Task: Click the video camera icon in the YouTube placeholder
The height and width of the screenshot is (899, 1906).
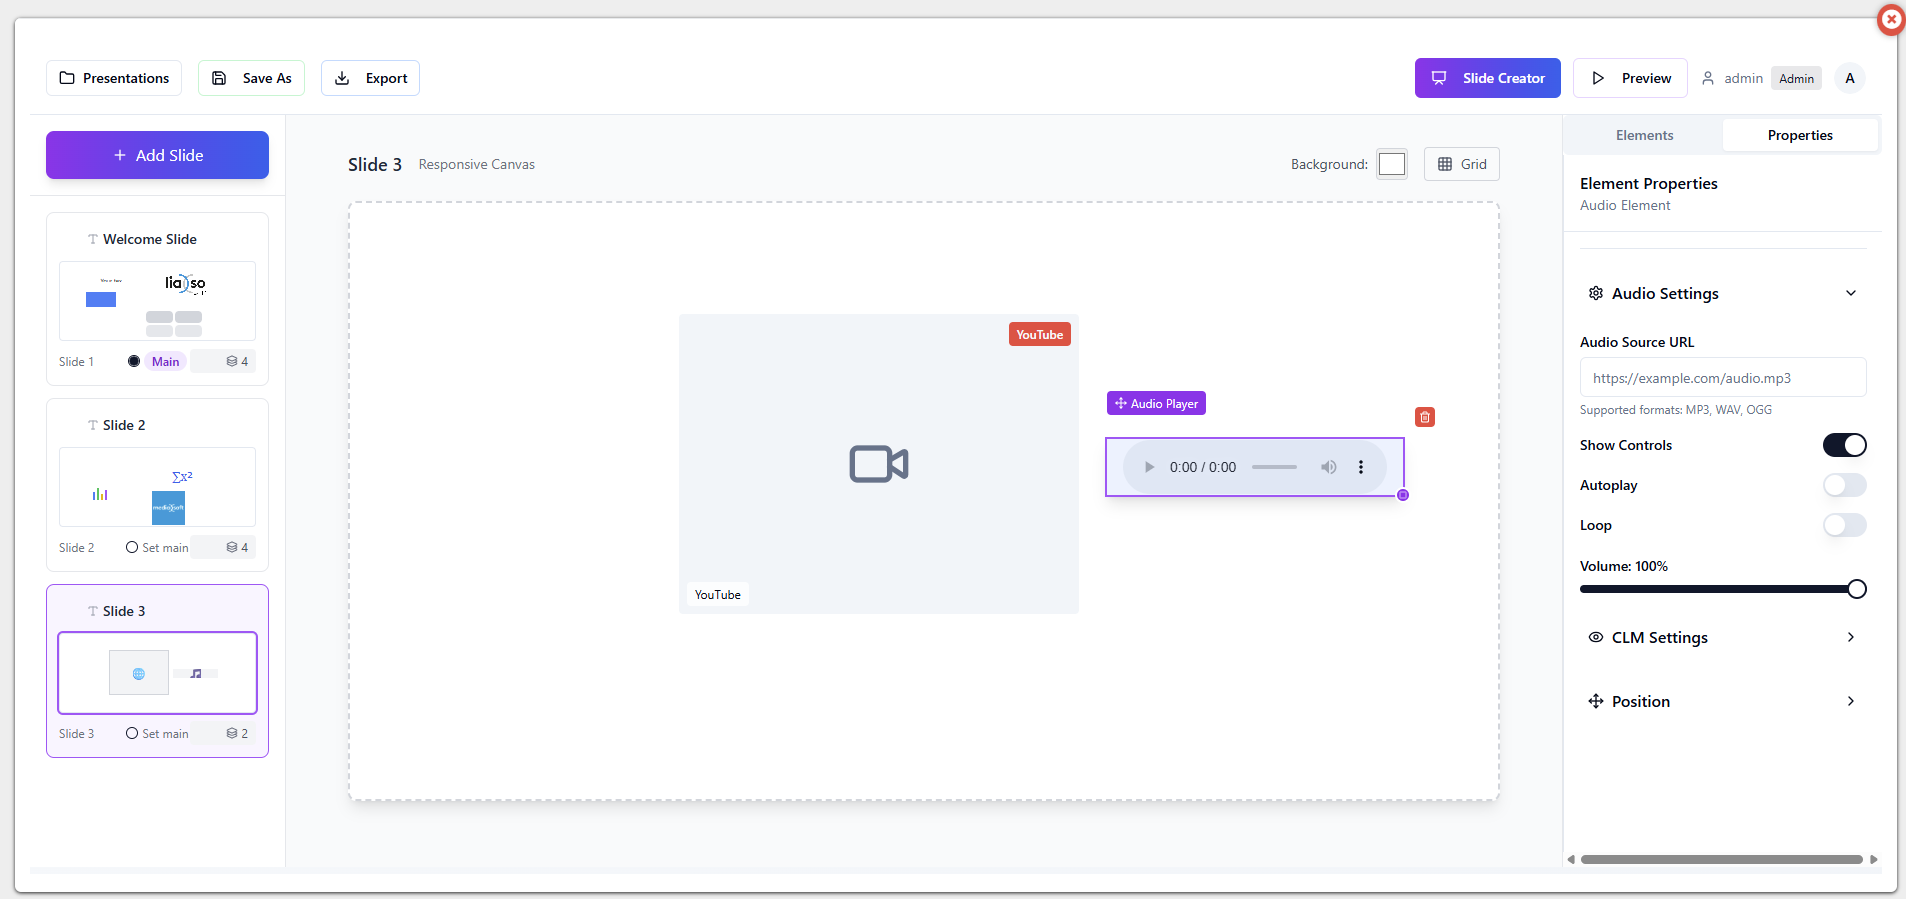Action: click(878, 464)
